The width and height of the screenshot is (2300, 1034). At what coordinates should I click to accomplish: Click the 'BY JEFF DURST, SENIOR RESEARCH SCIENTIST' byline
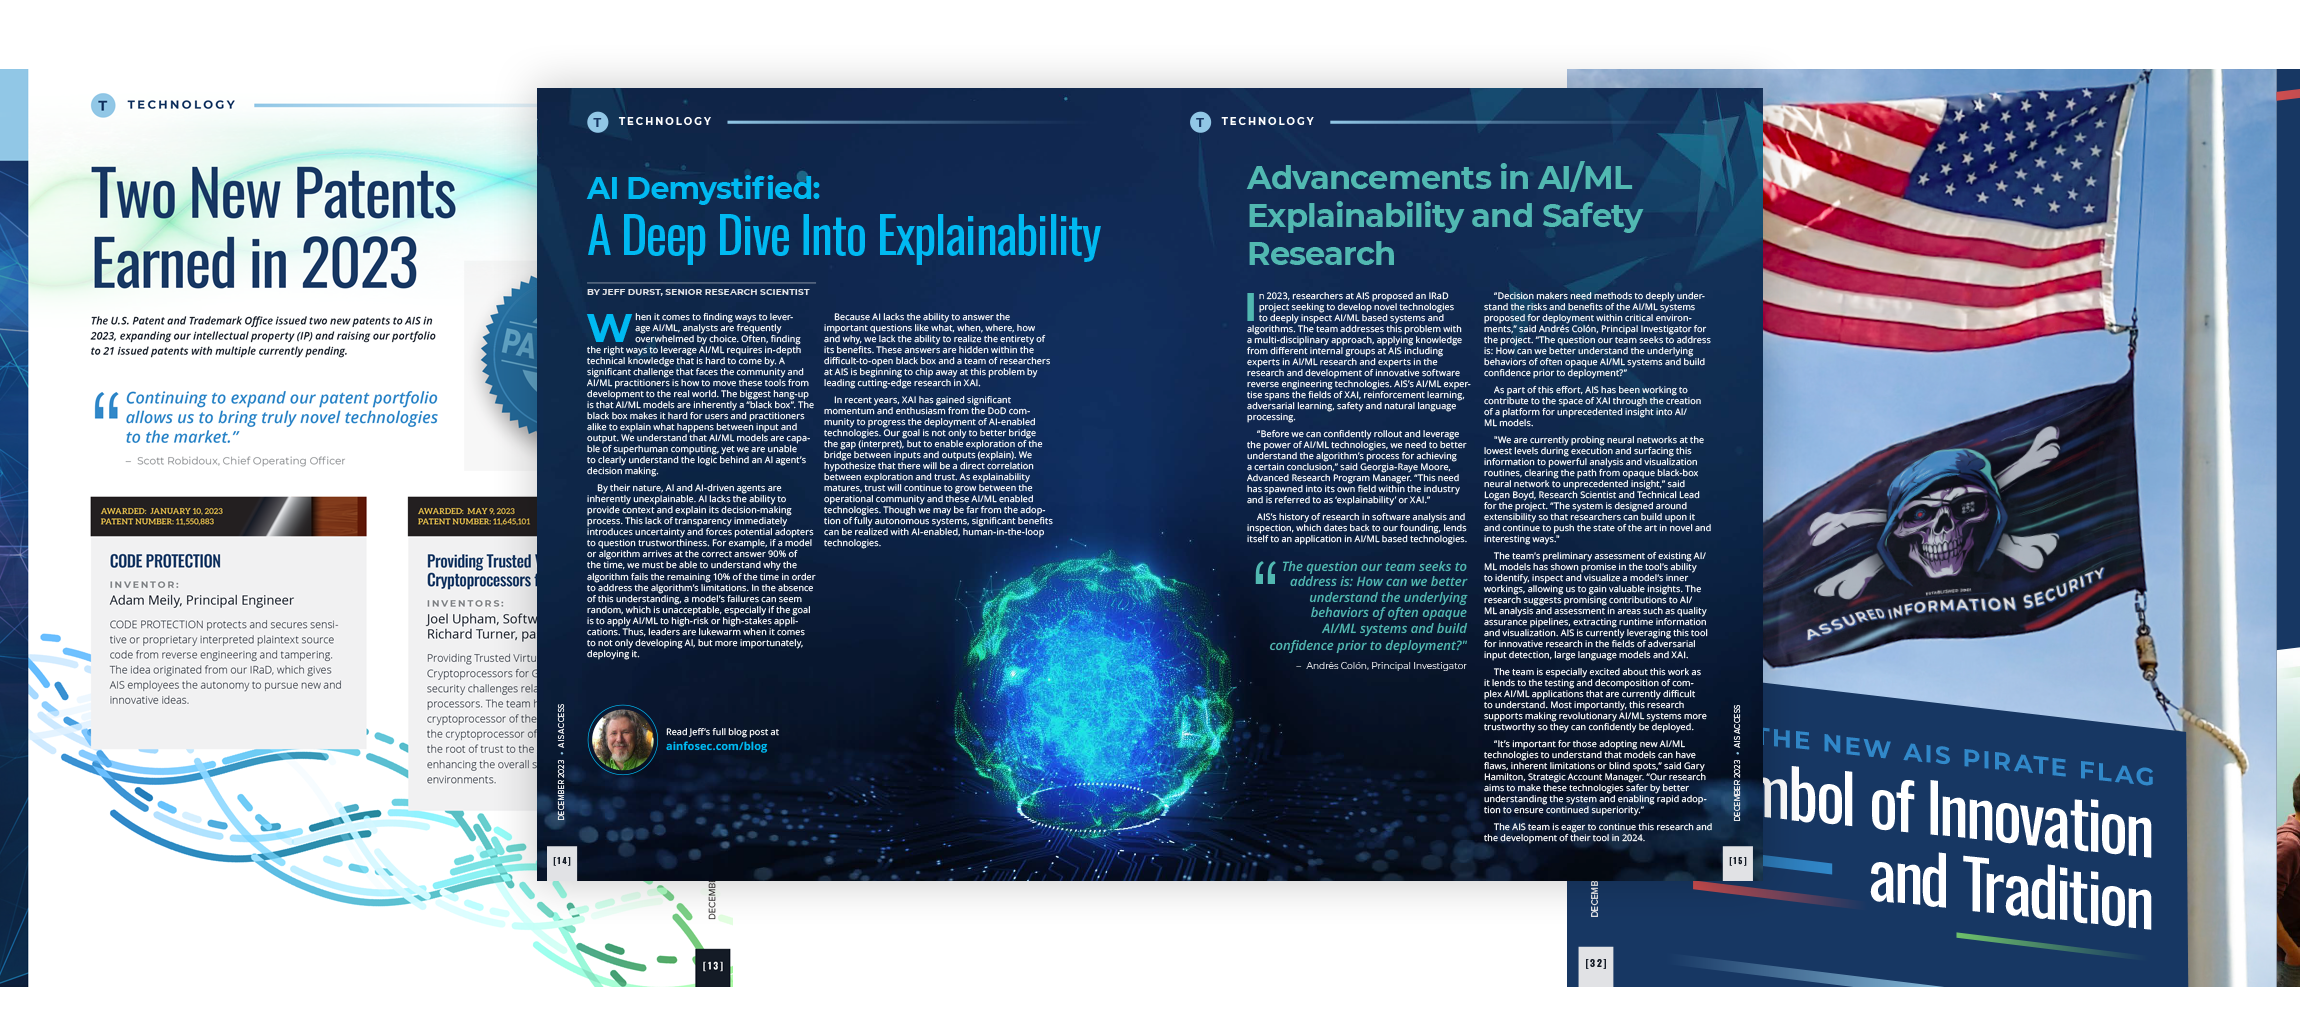point(698,292)
